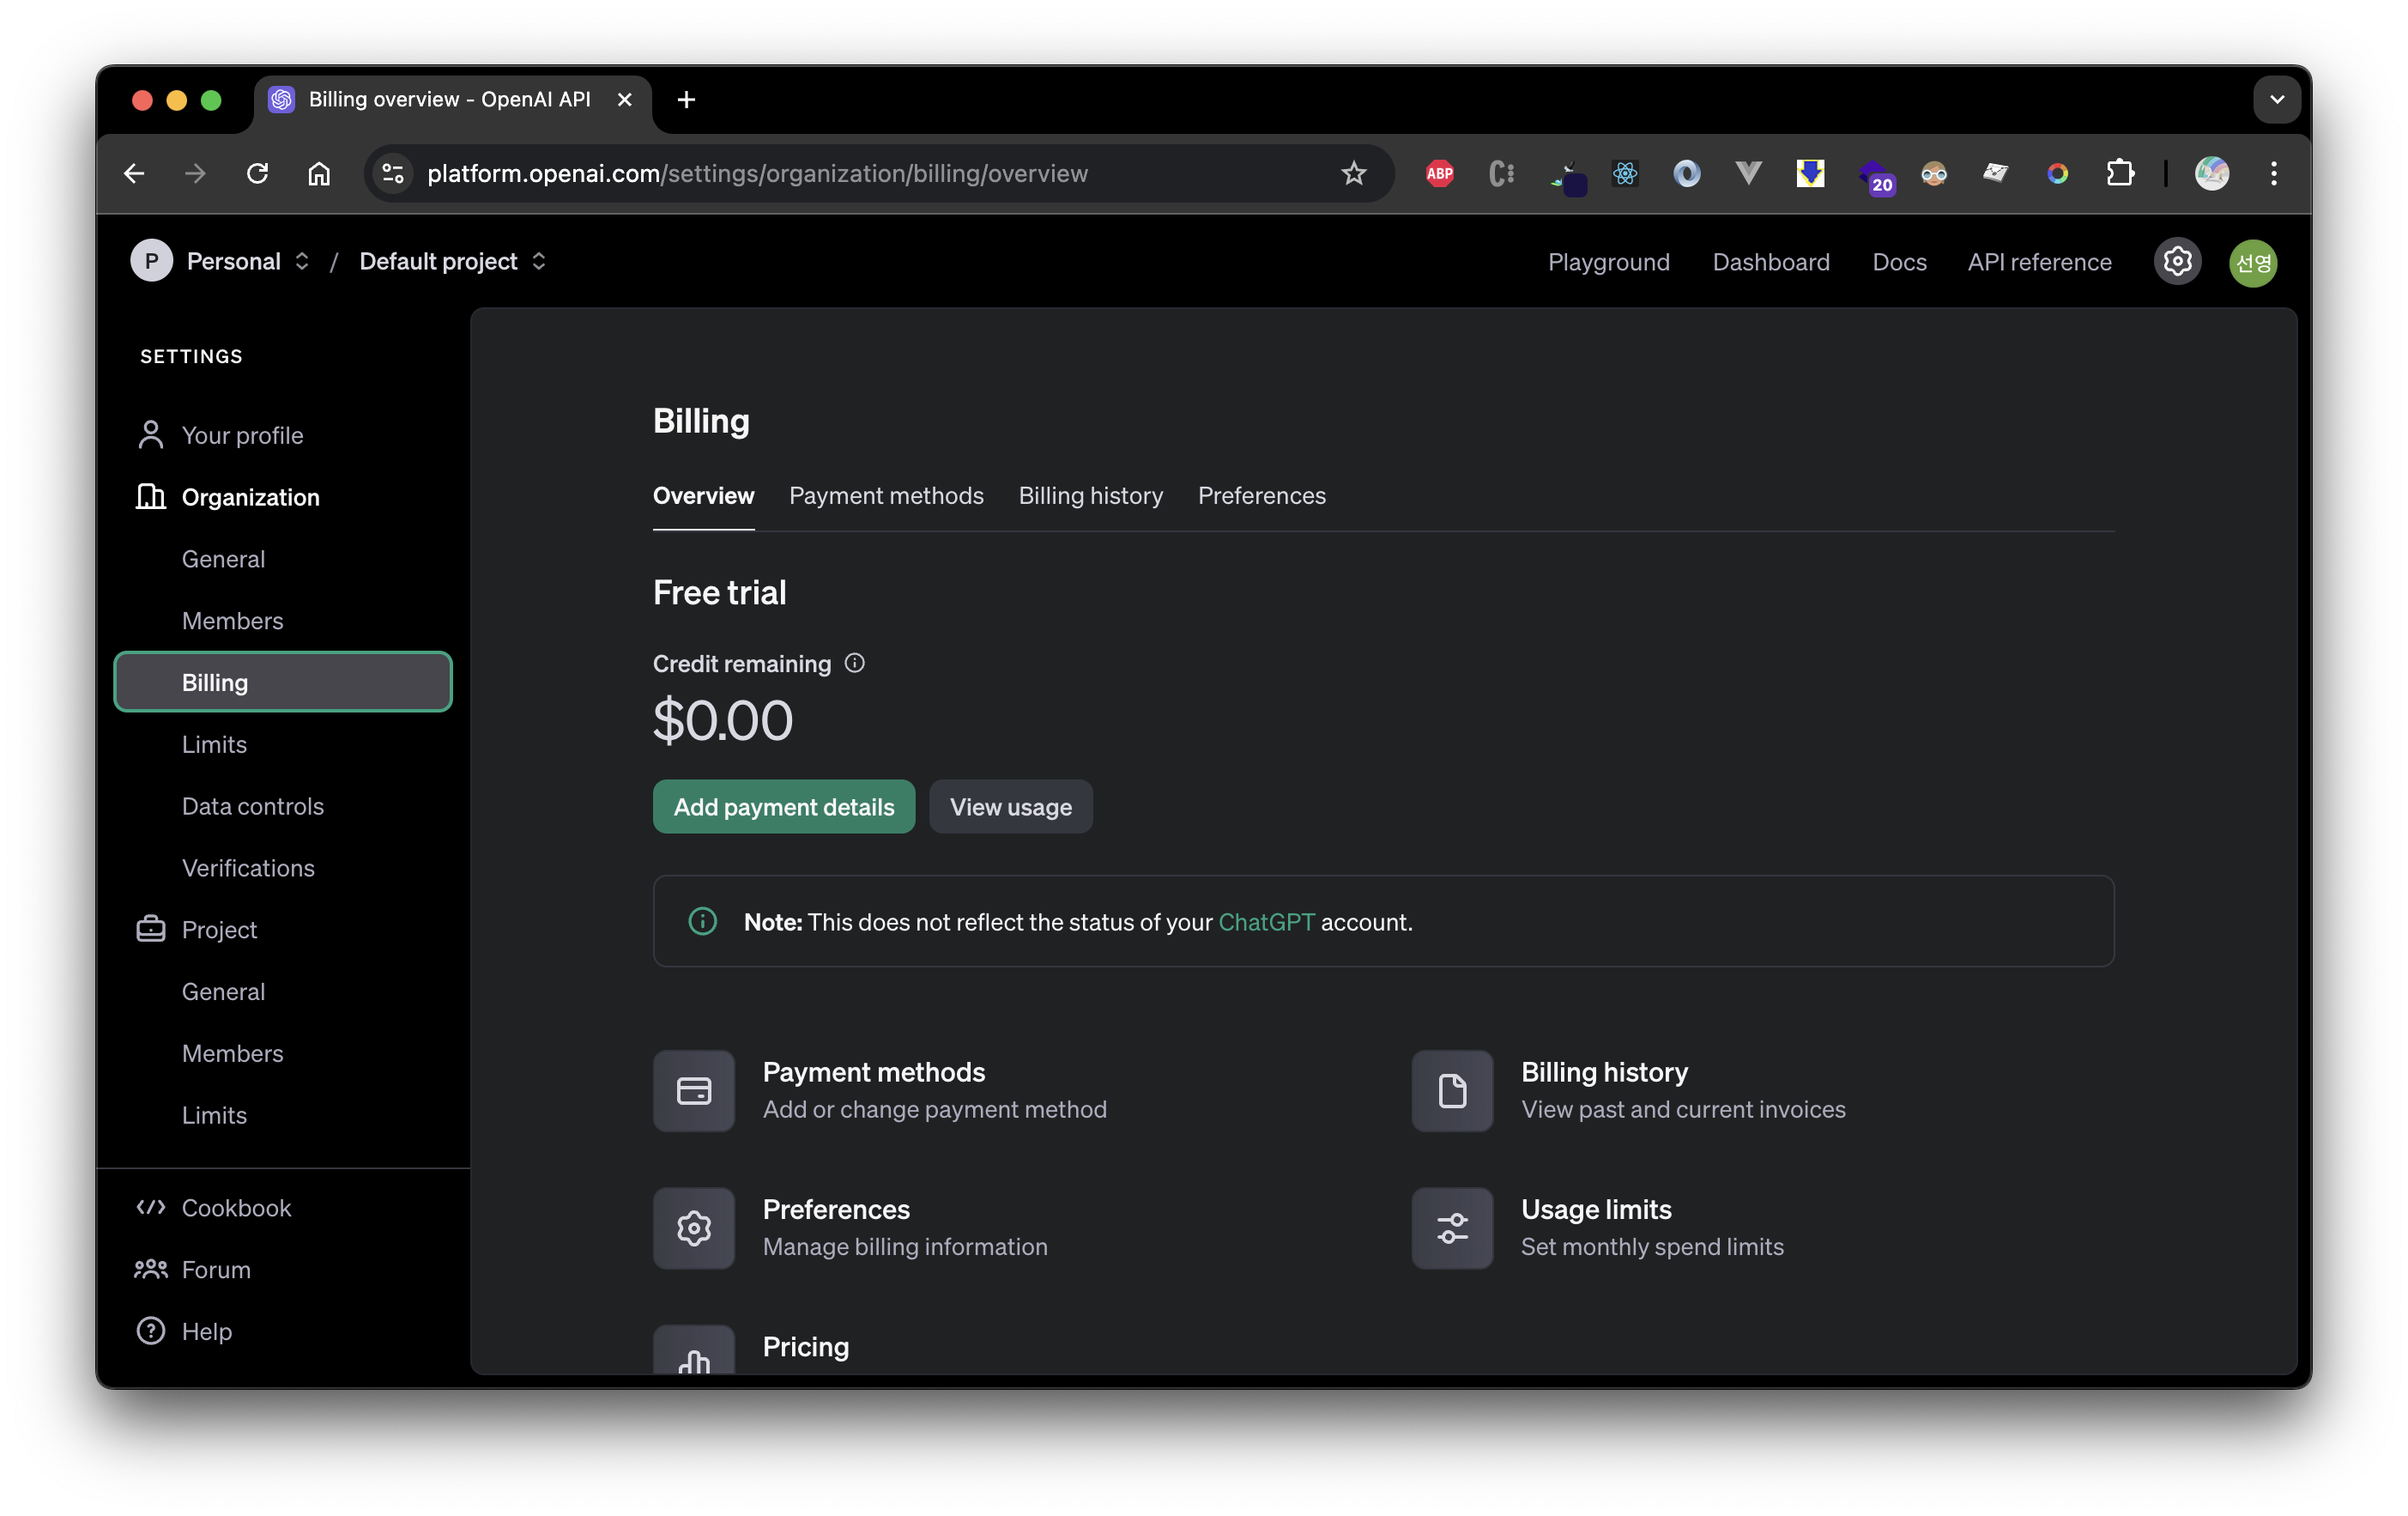Expand the Default project selector
Image resolution: width=2408 pixels, height=1516 pixels.
(453, 261)
